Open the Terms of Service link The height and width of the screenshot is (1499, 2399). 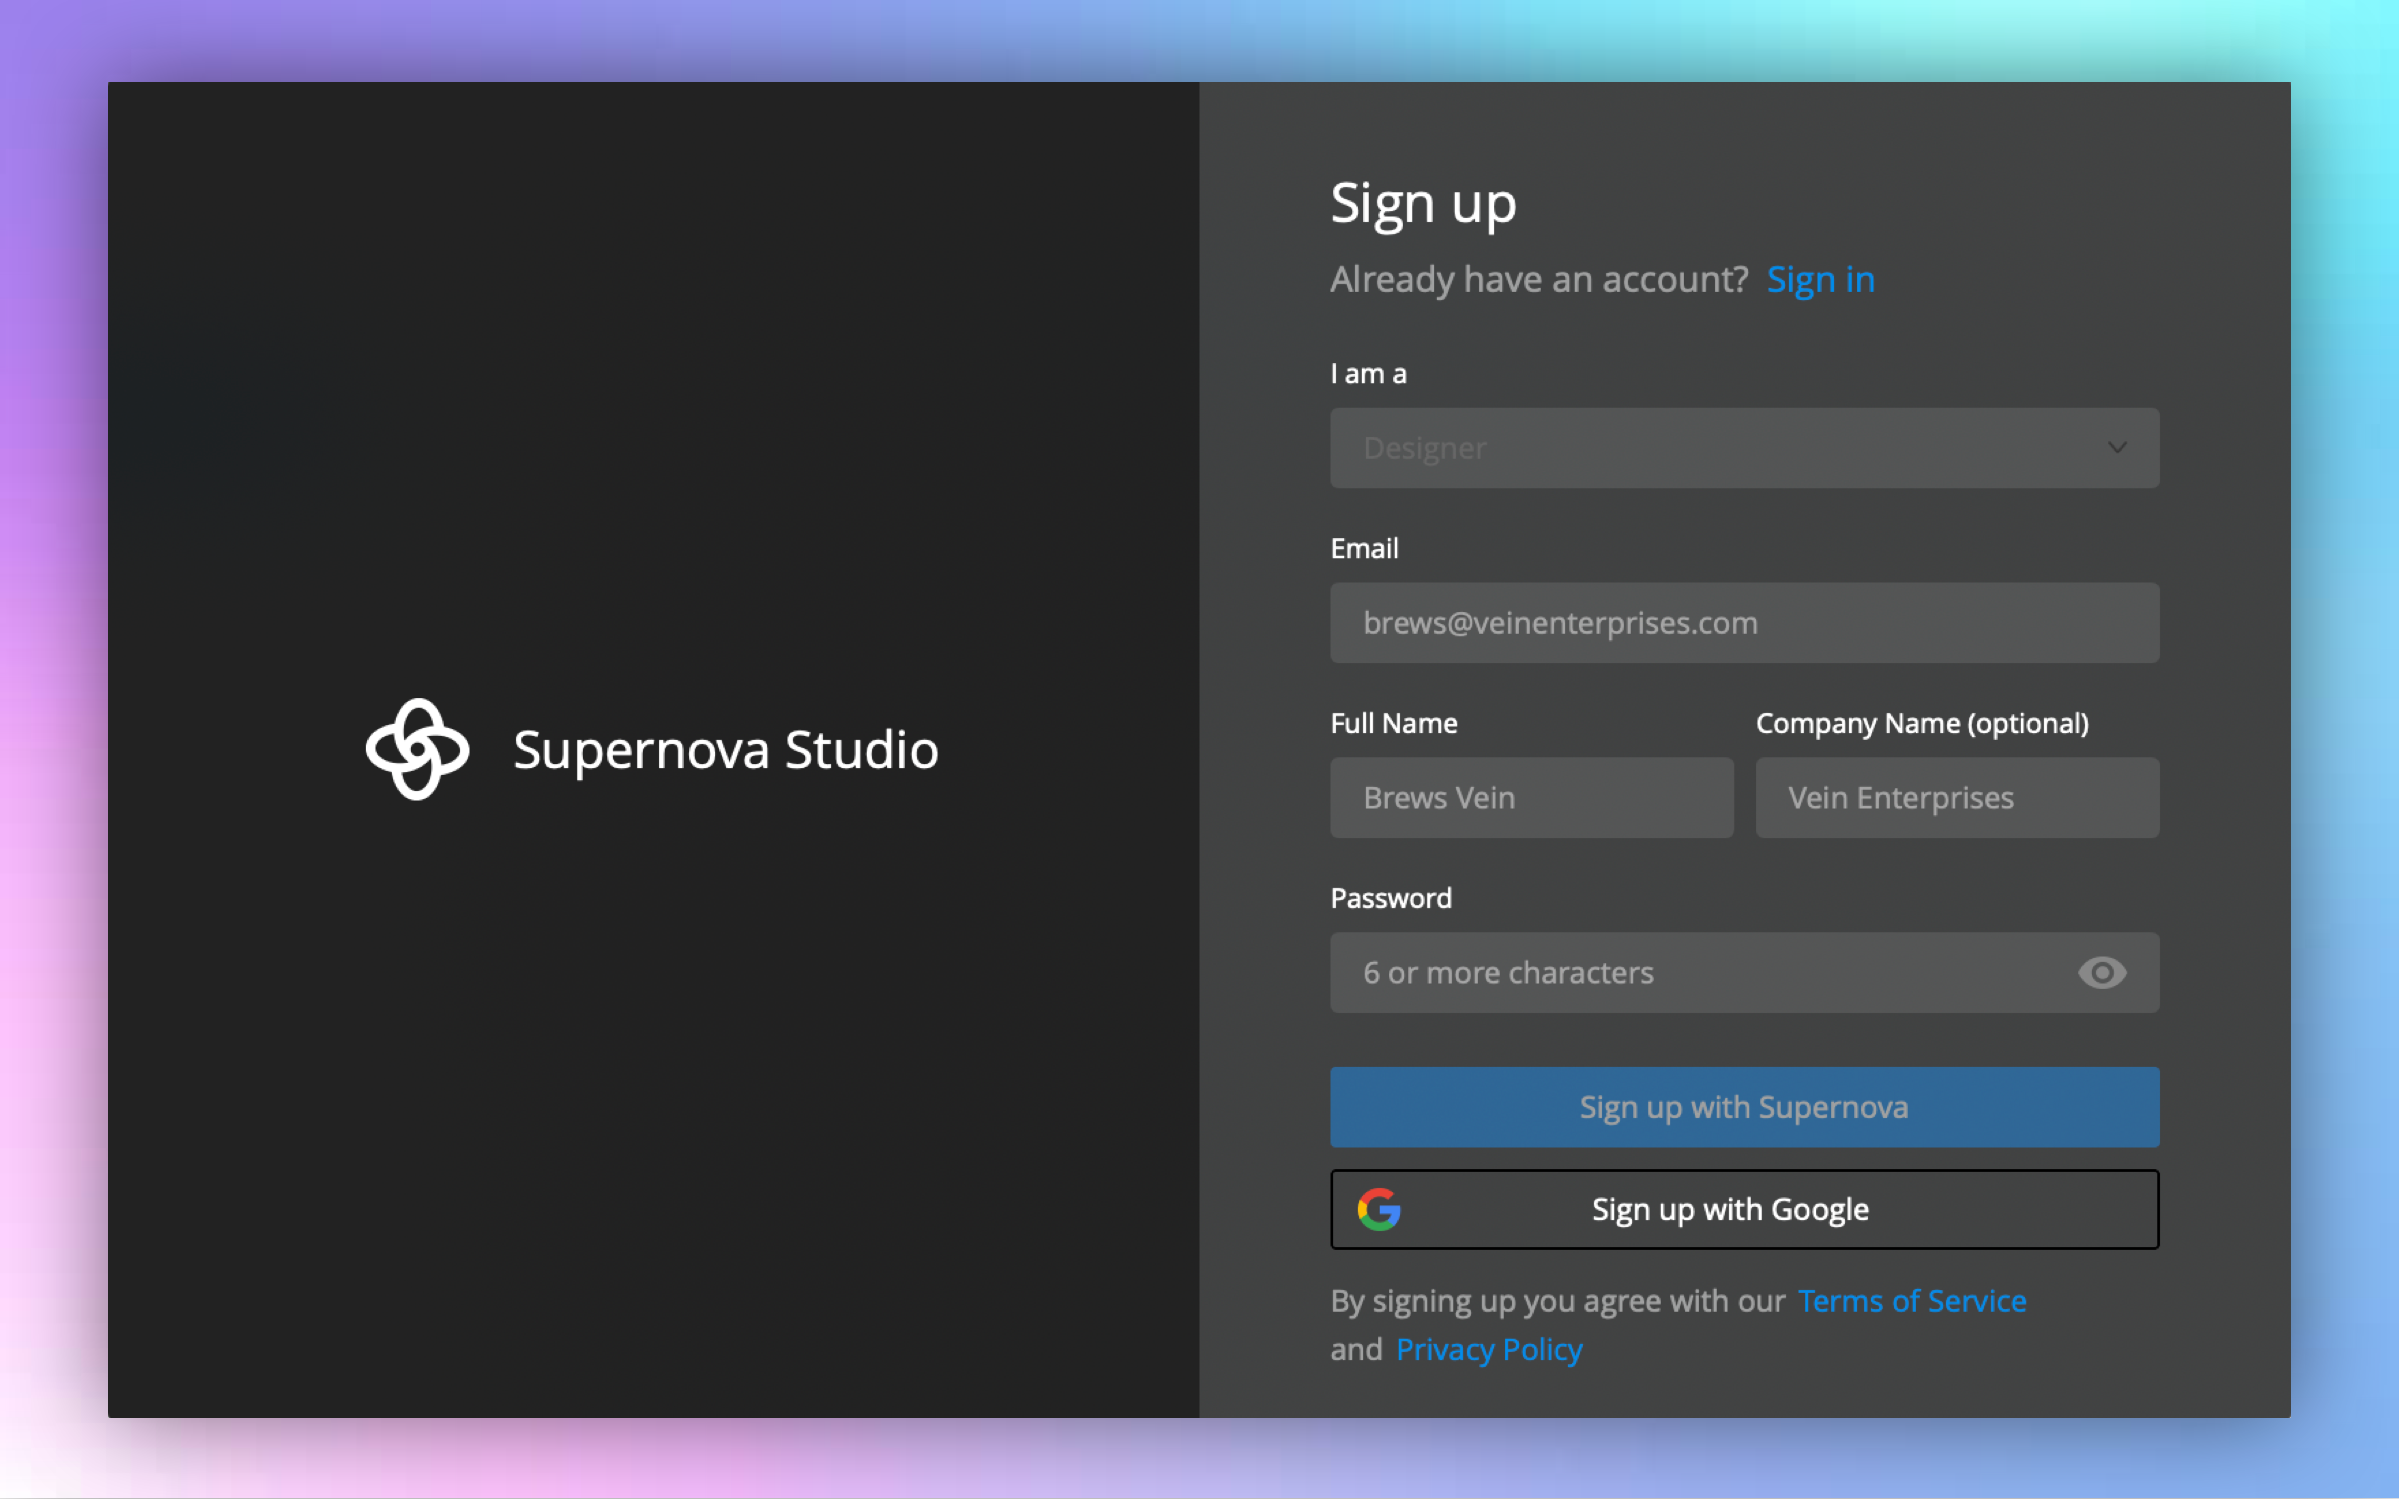1911,1300
